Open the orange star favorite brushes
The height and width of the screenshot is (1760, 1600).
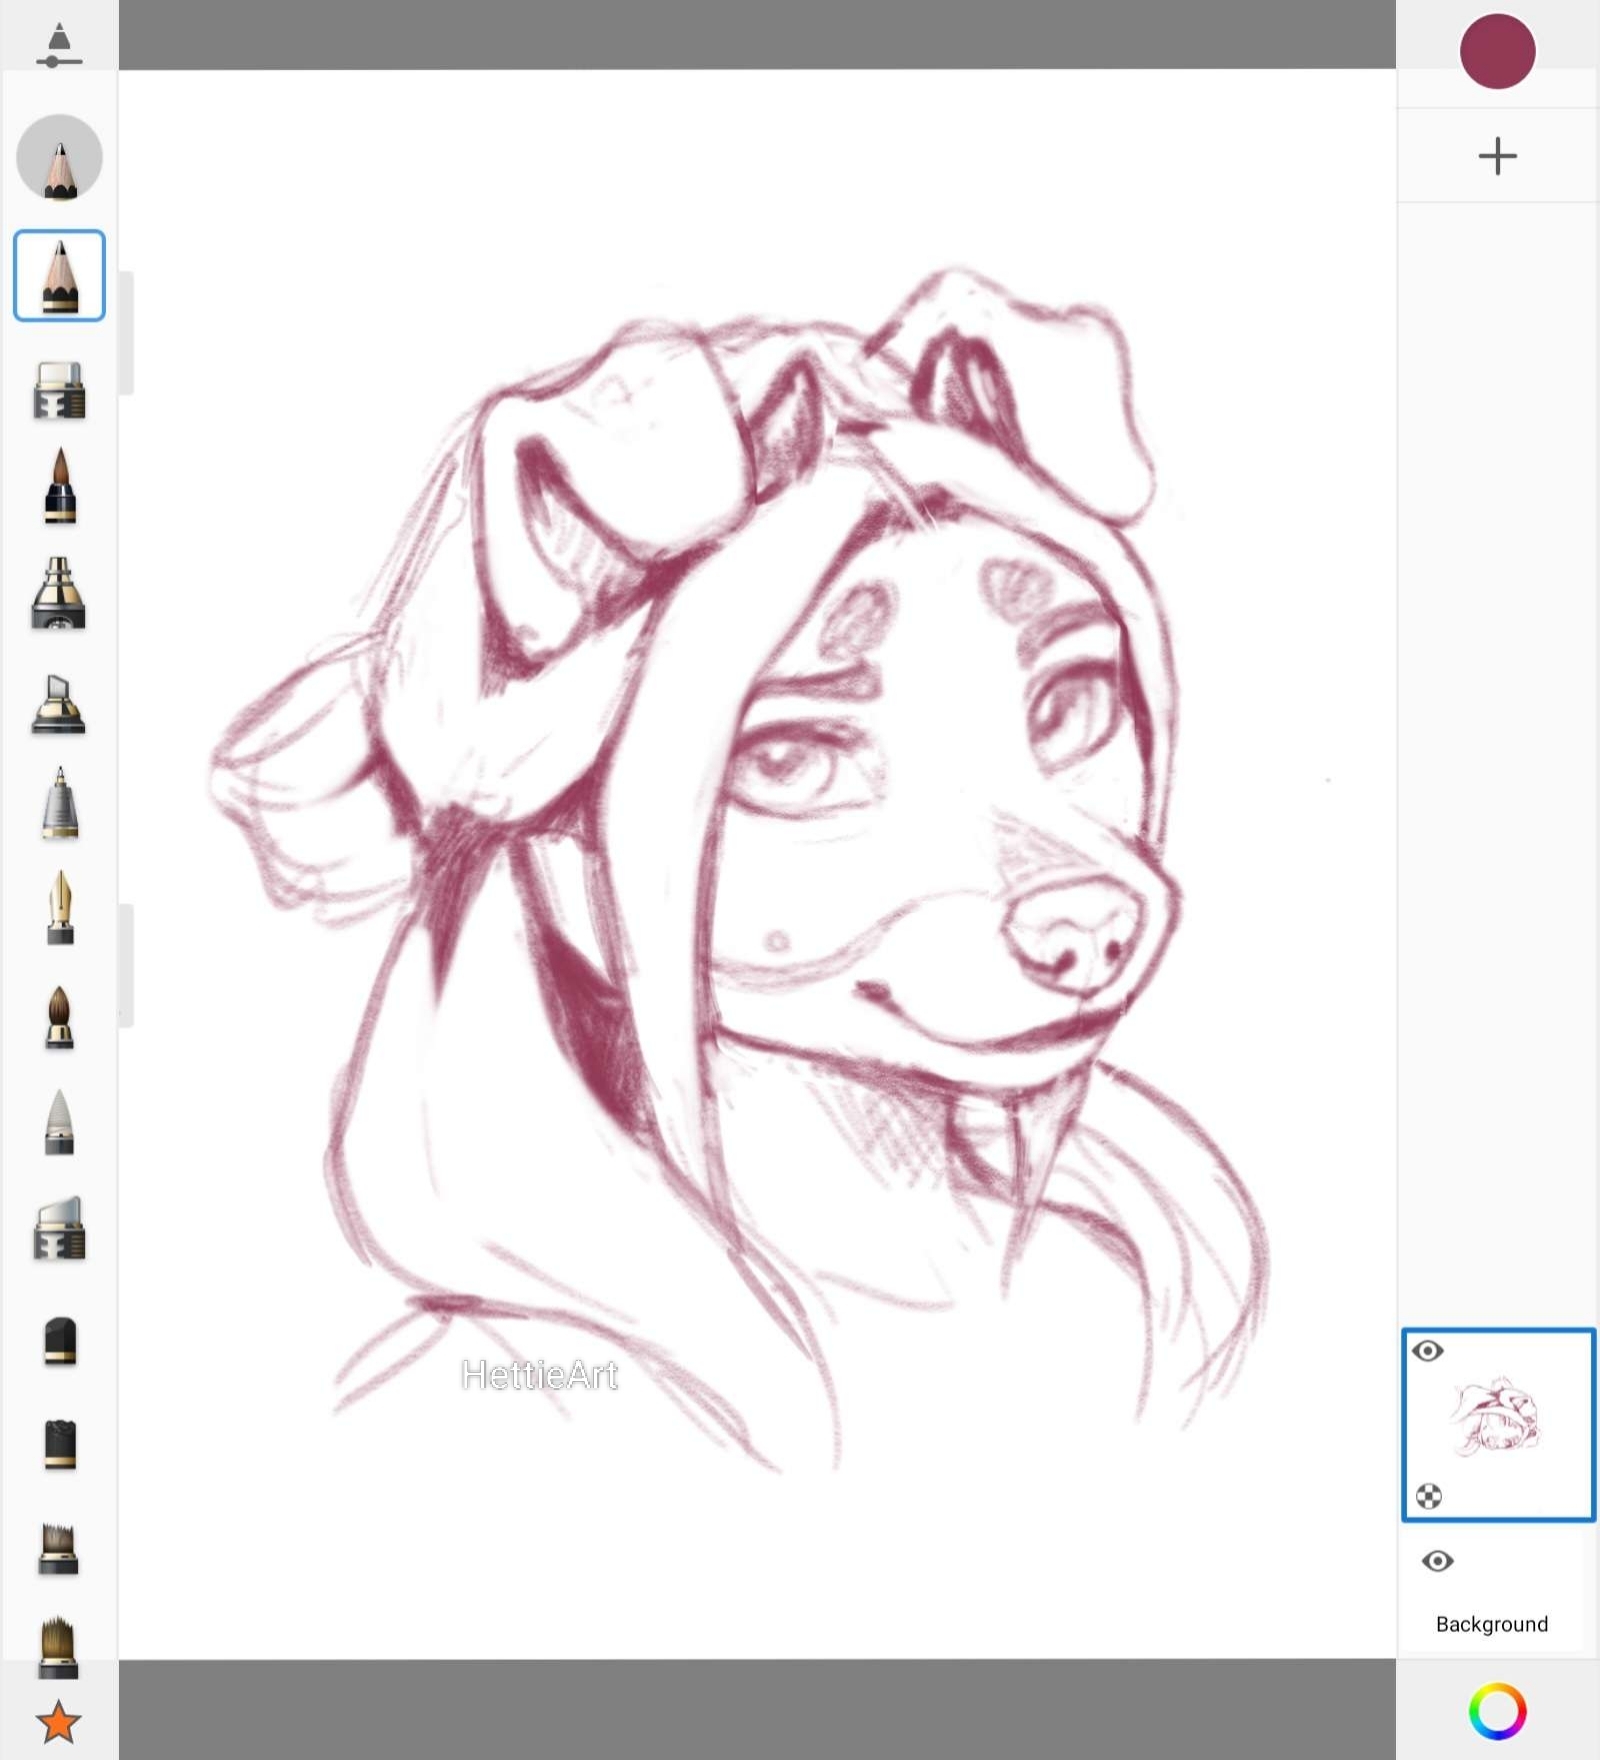tap(59, 1721)
